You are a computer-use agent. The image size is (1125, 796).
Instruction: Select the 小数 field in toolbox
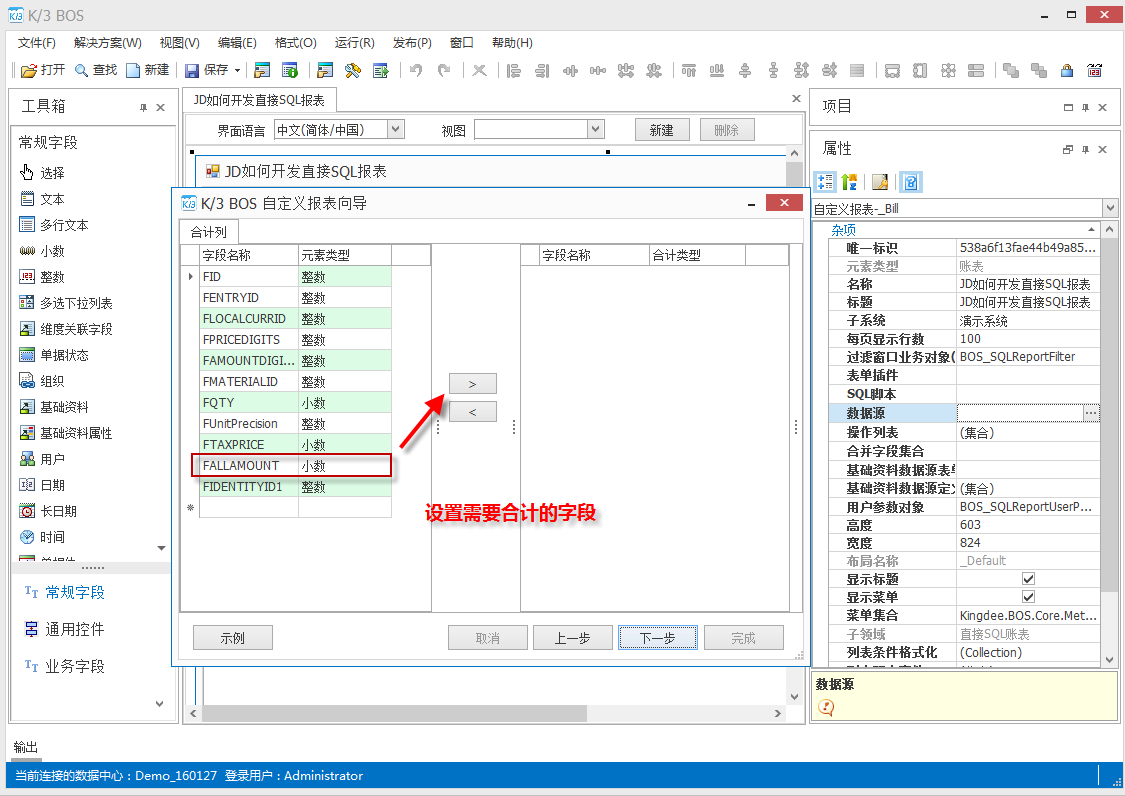(42, 251)
